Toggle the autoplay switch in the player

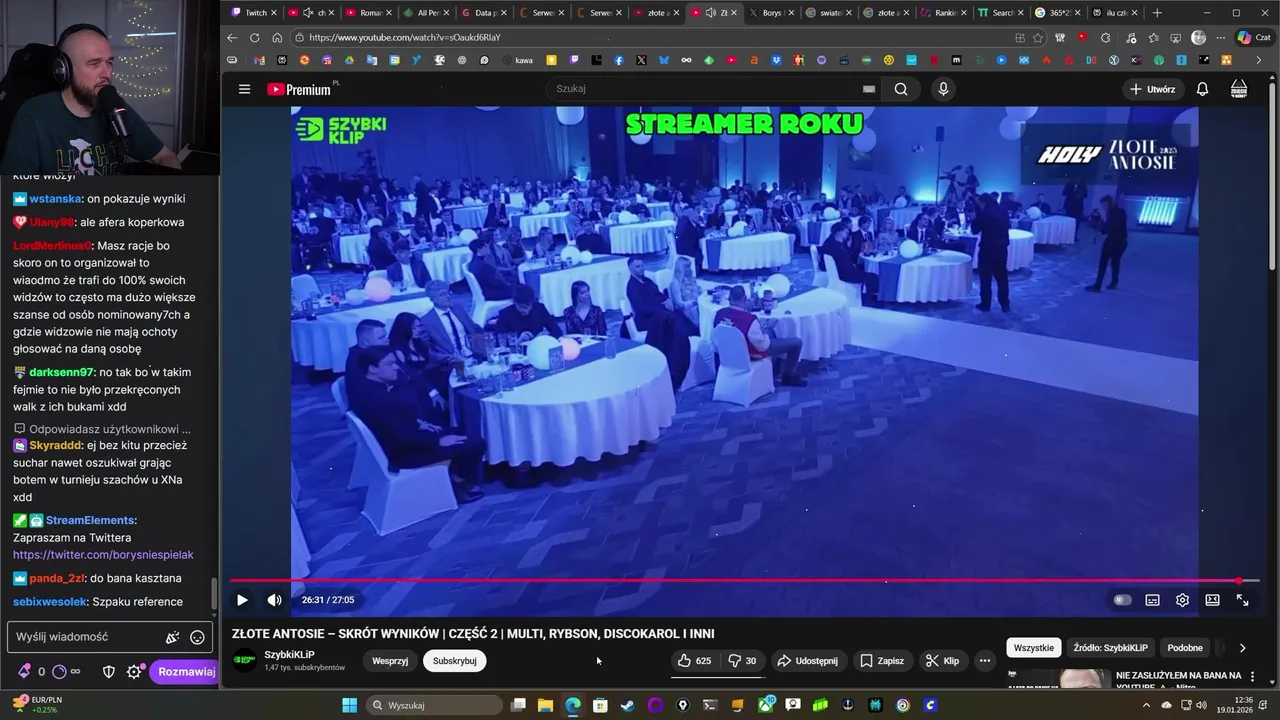[1123, 600]
